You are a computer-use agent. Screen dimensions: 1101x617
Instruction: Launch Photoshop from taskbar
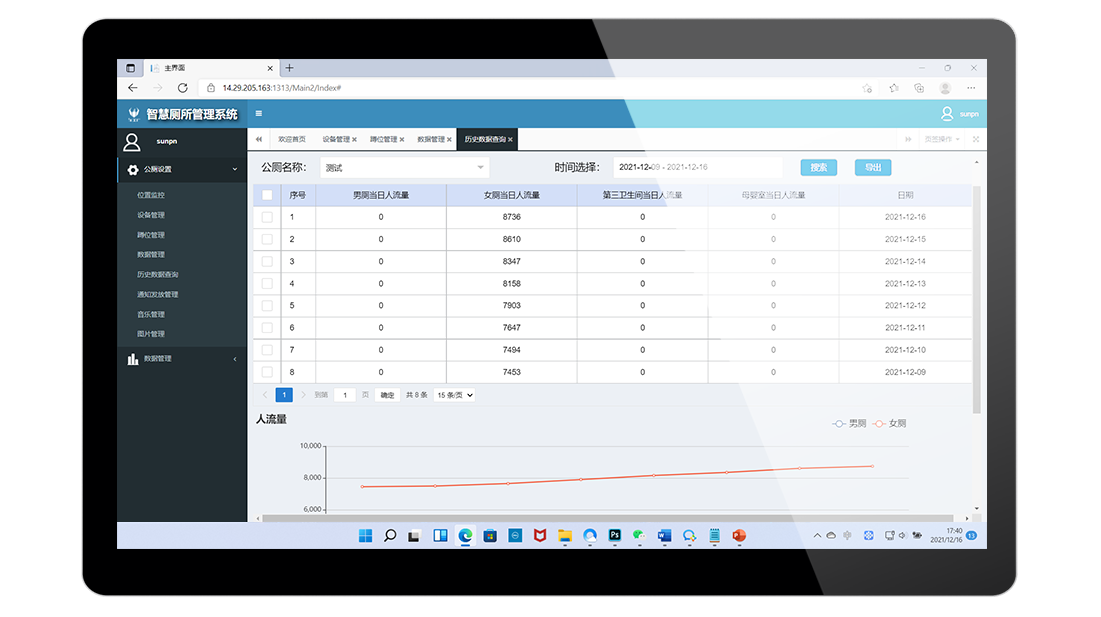pyautogui.click(x=614, y=536)
